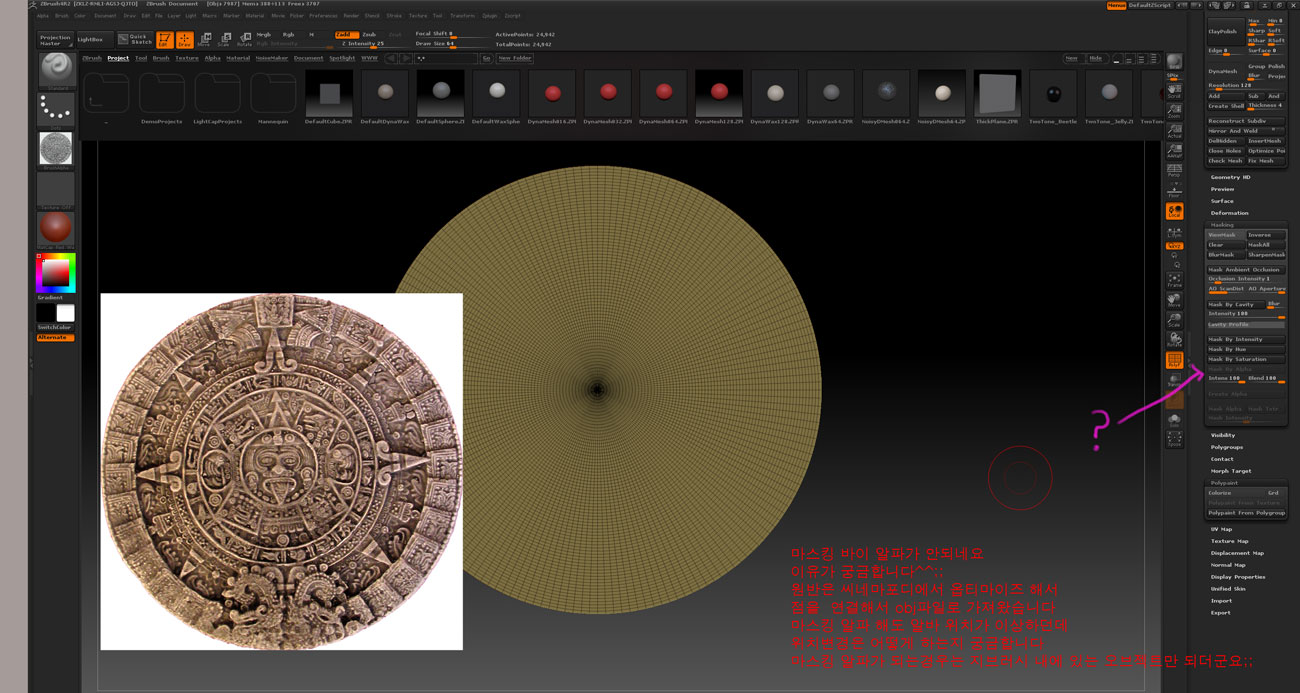Open the Preferences menu
Image resolution: width=1300 pixels, height=693 pixels.
click(x=323, y=16)
